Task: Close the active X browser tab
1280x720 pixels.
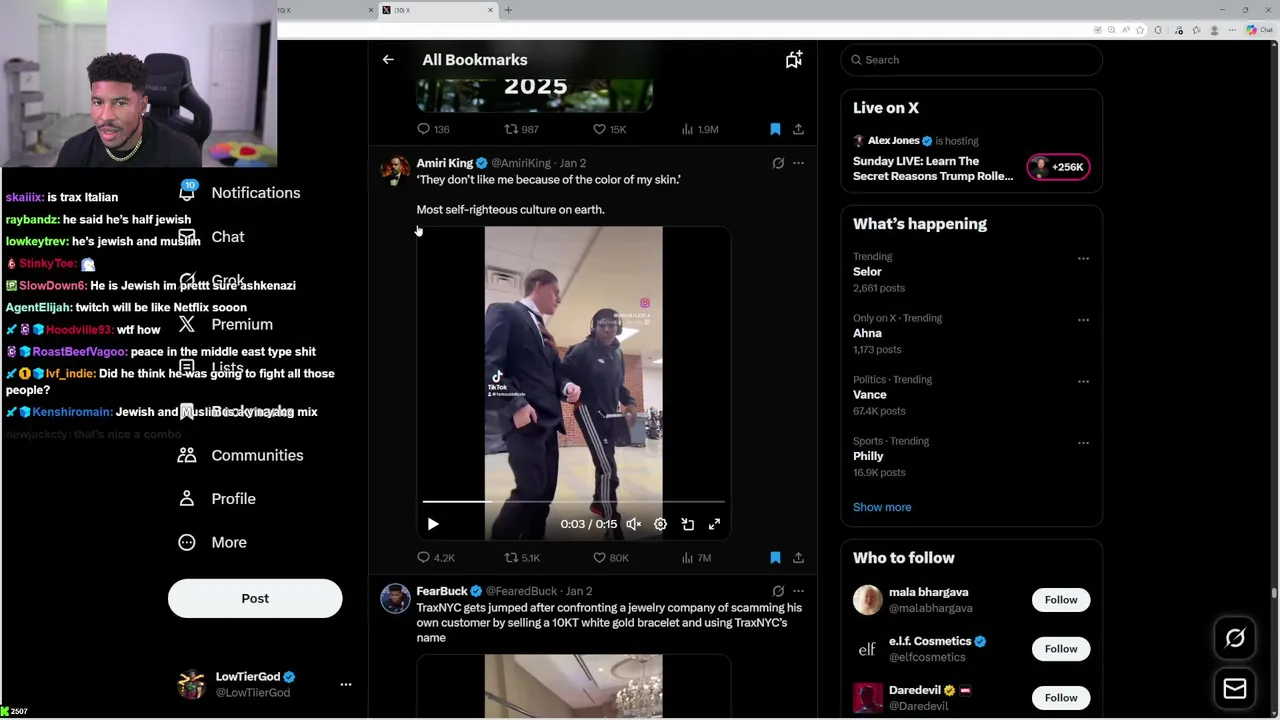Action: point(490,10)
